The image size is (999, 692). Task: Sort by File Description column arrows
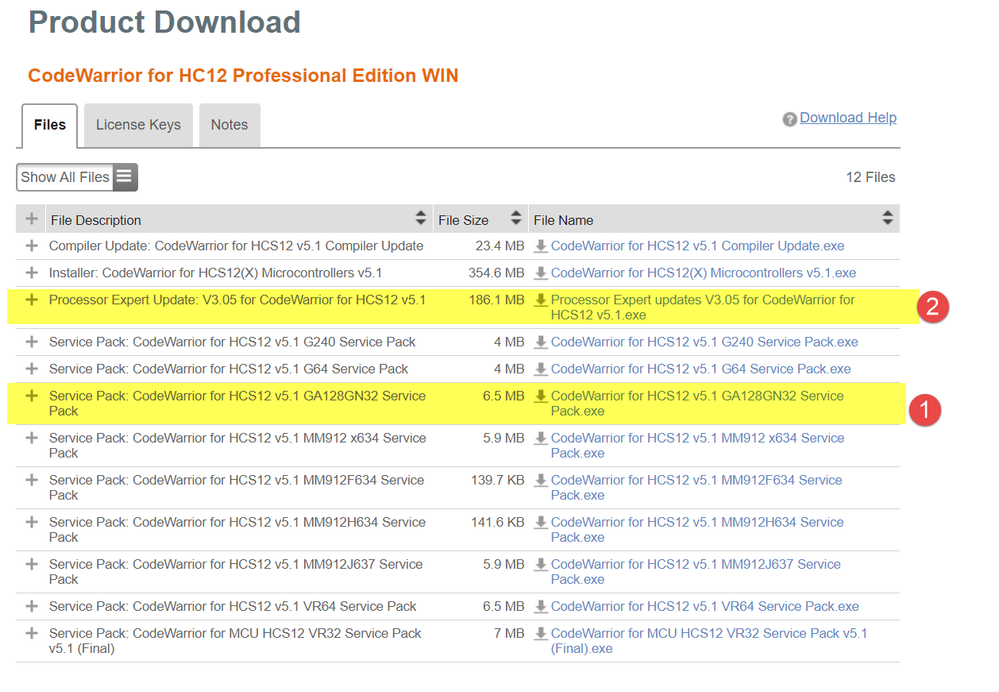420,218
